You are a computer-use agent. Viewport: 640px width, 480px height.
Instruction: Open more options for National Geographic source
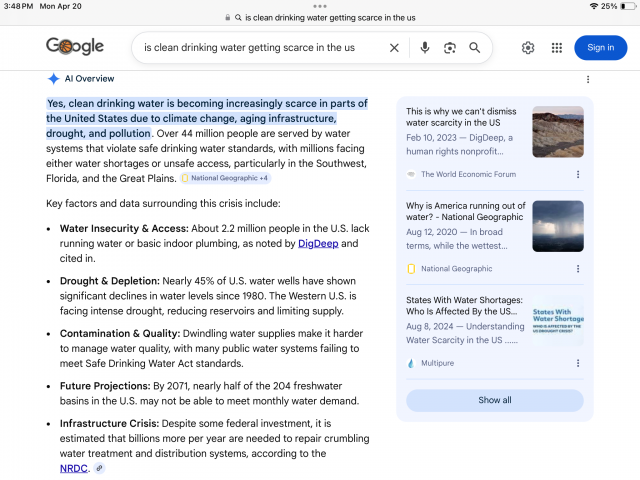point(578,269)
